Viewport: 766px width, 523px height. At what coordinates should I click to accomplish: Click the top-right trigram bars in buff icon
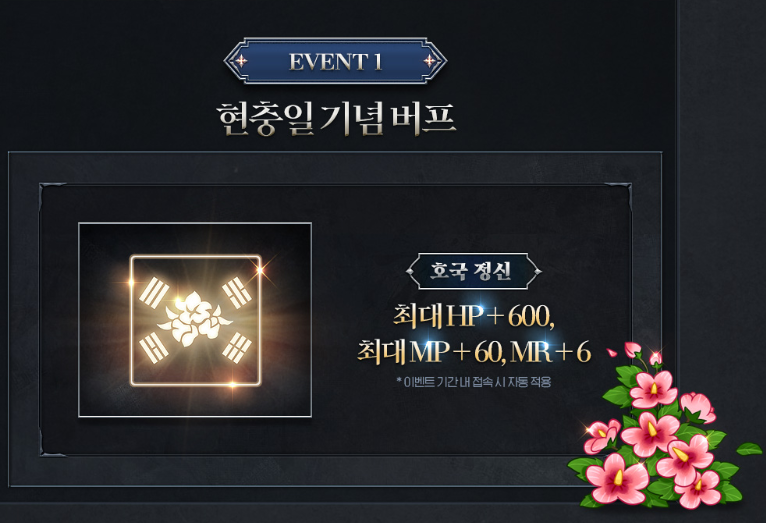click(237, 293)
